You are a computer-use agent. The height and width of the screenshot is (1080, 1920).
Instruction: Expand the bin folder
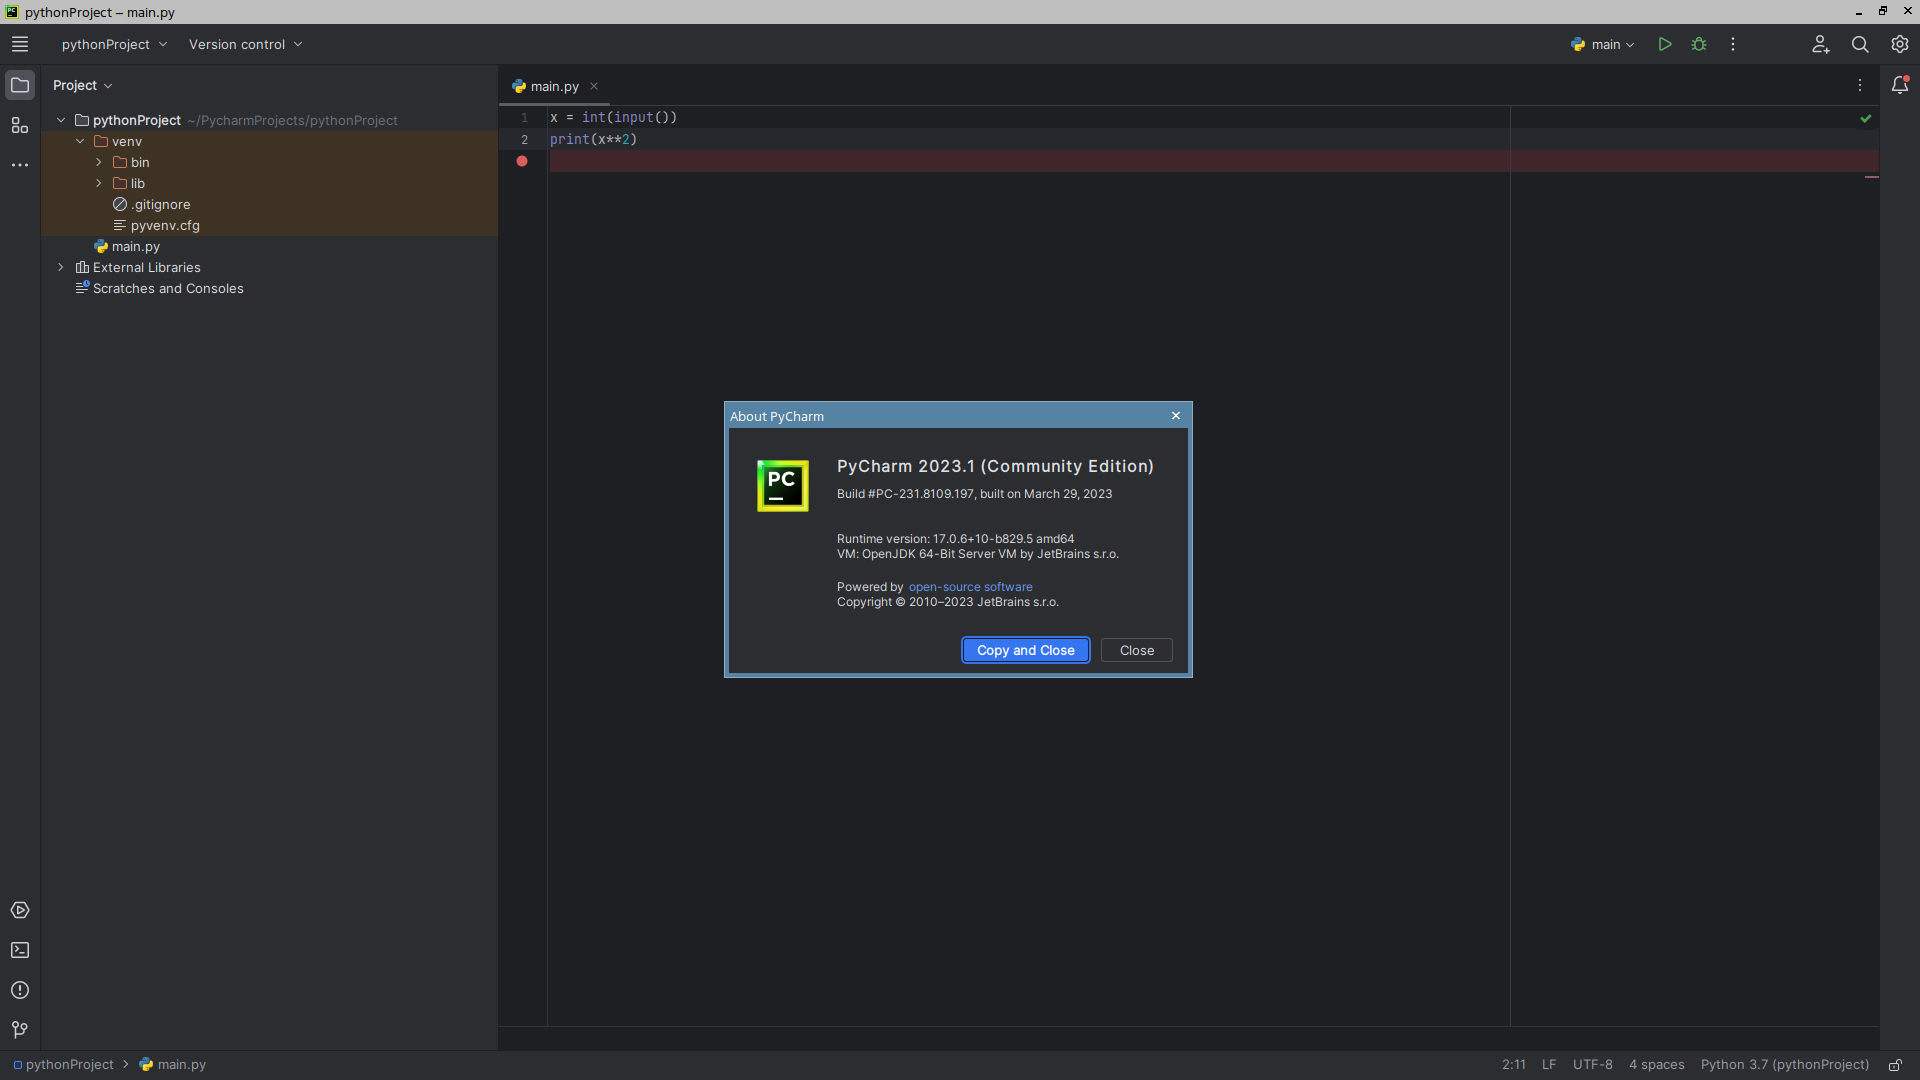(99, 162)
